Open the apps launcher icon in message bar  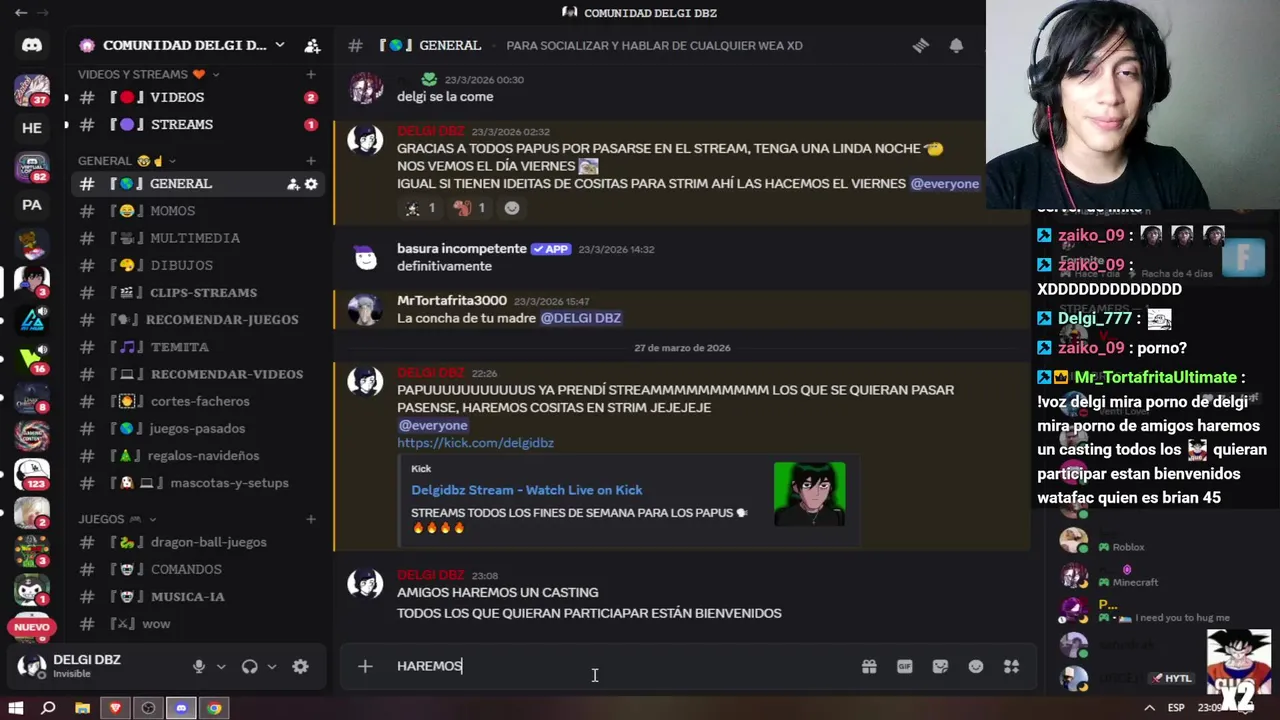point(1012,666)
